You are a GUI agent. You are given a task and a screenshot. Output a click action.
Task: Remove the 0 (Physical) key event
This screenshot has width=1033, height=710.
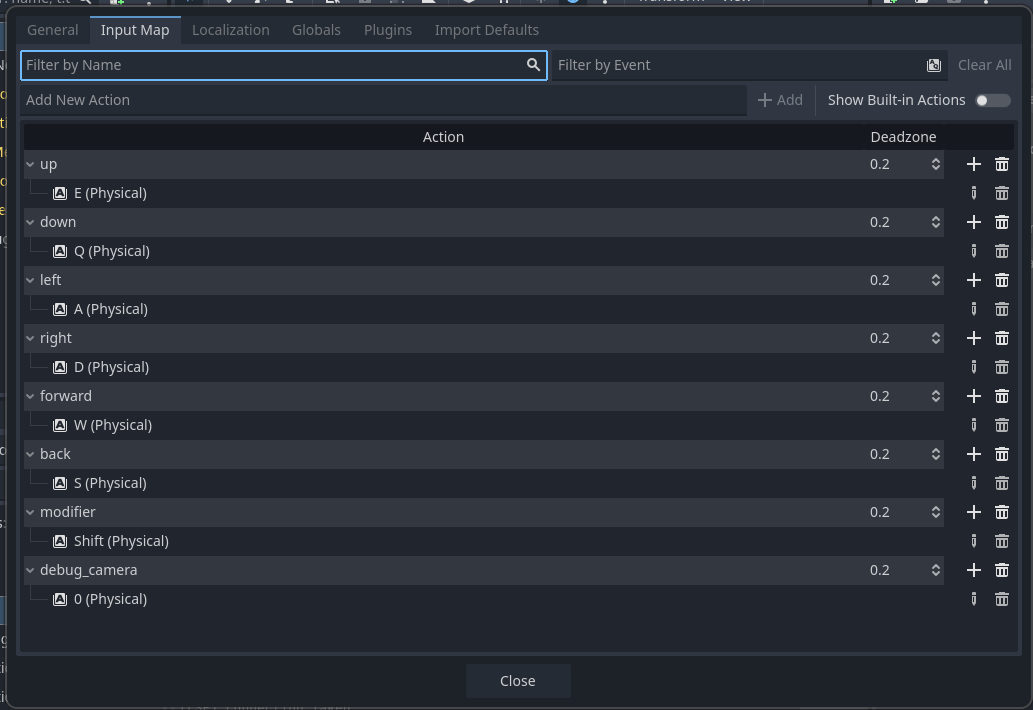coord(1001,599)
